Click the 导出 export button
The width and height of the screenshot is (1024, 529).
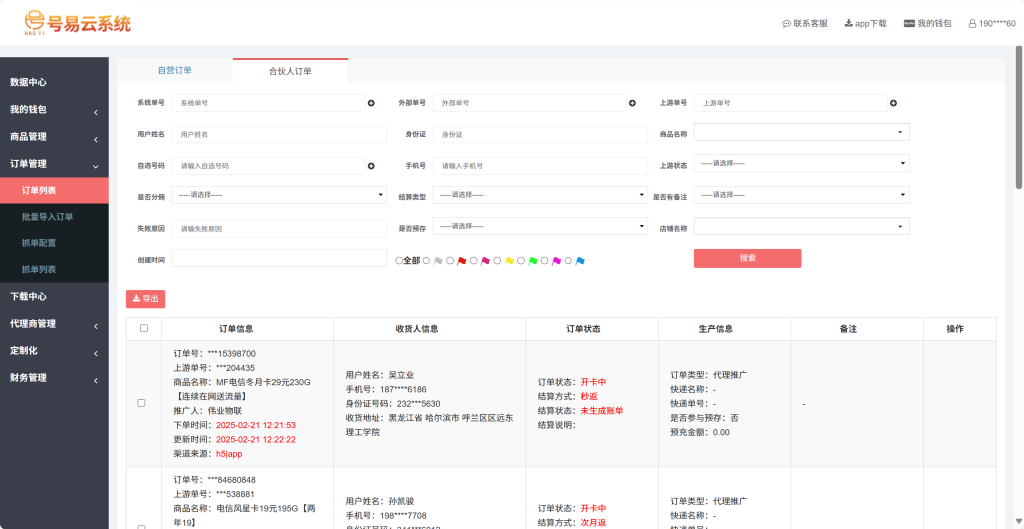145,299
